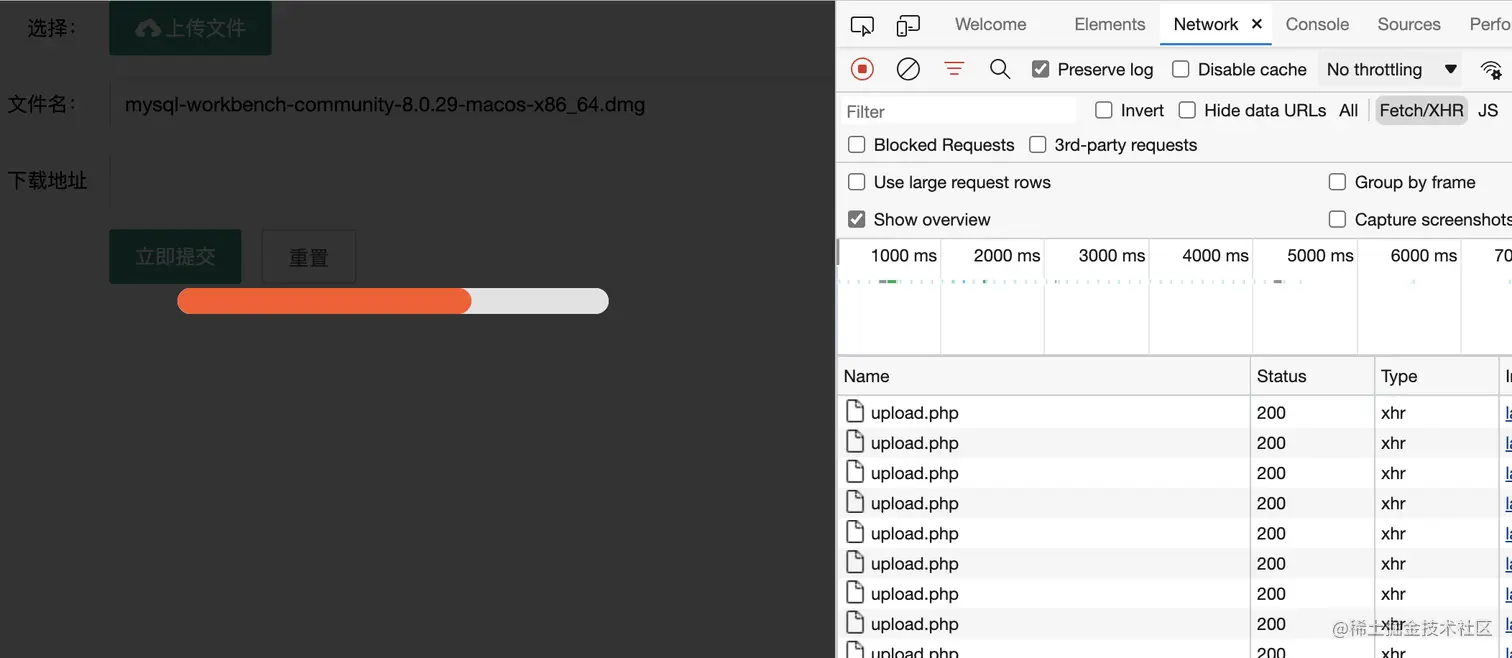Click the 下载地址 download address field
The image size is (1512, 658).
point(472,181)
